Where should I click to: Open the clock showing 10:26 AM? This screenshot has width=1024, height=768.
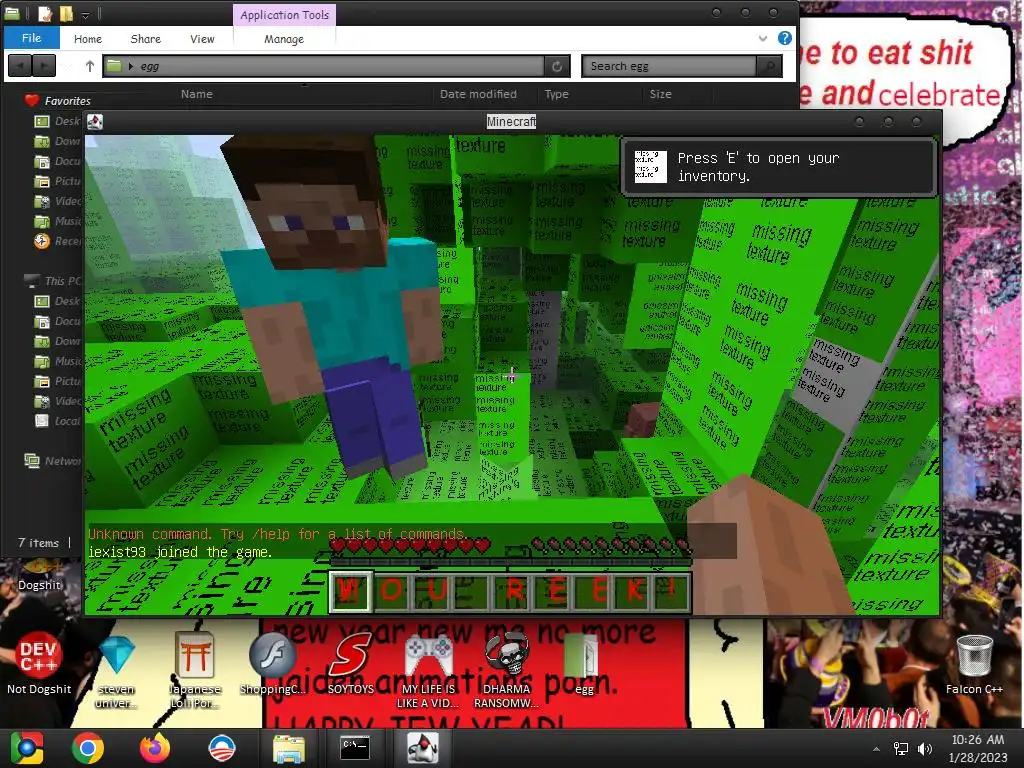click(x=978, y=748)
